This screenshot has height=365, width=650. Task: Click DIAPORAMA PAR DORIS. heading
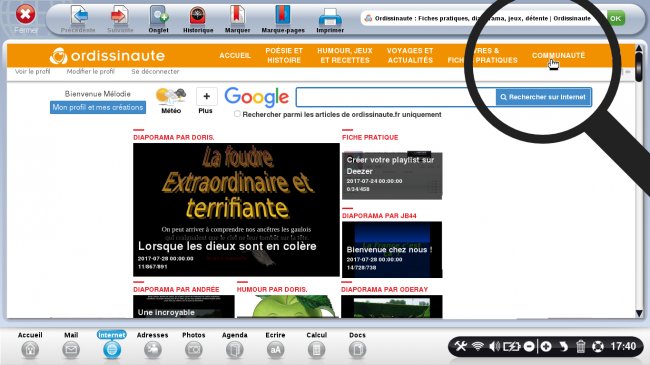174,137
